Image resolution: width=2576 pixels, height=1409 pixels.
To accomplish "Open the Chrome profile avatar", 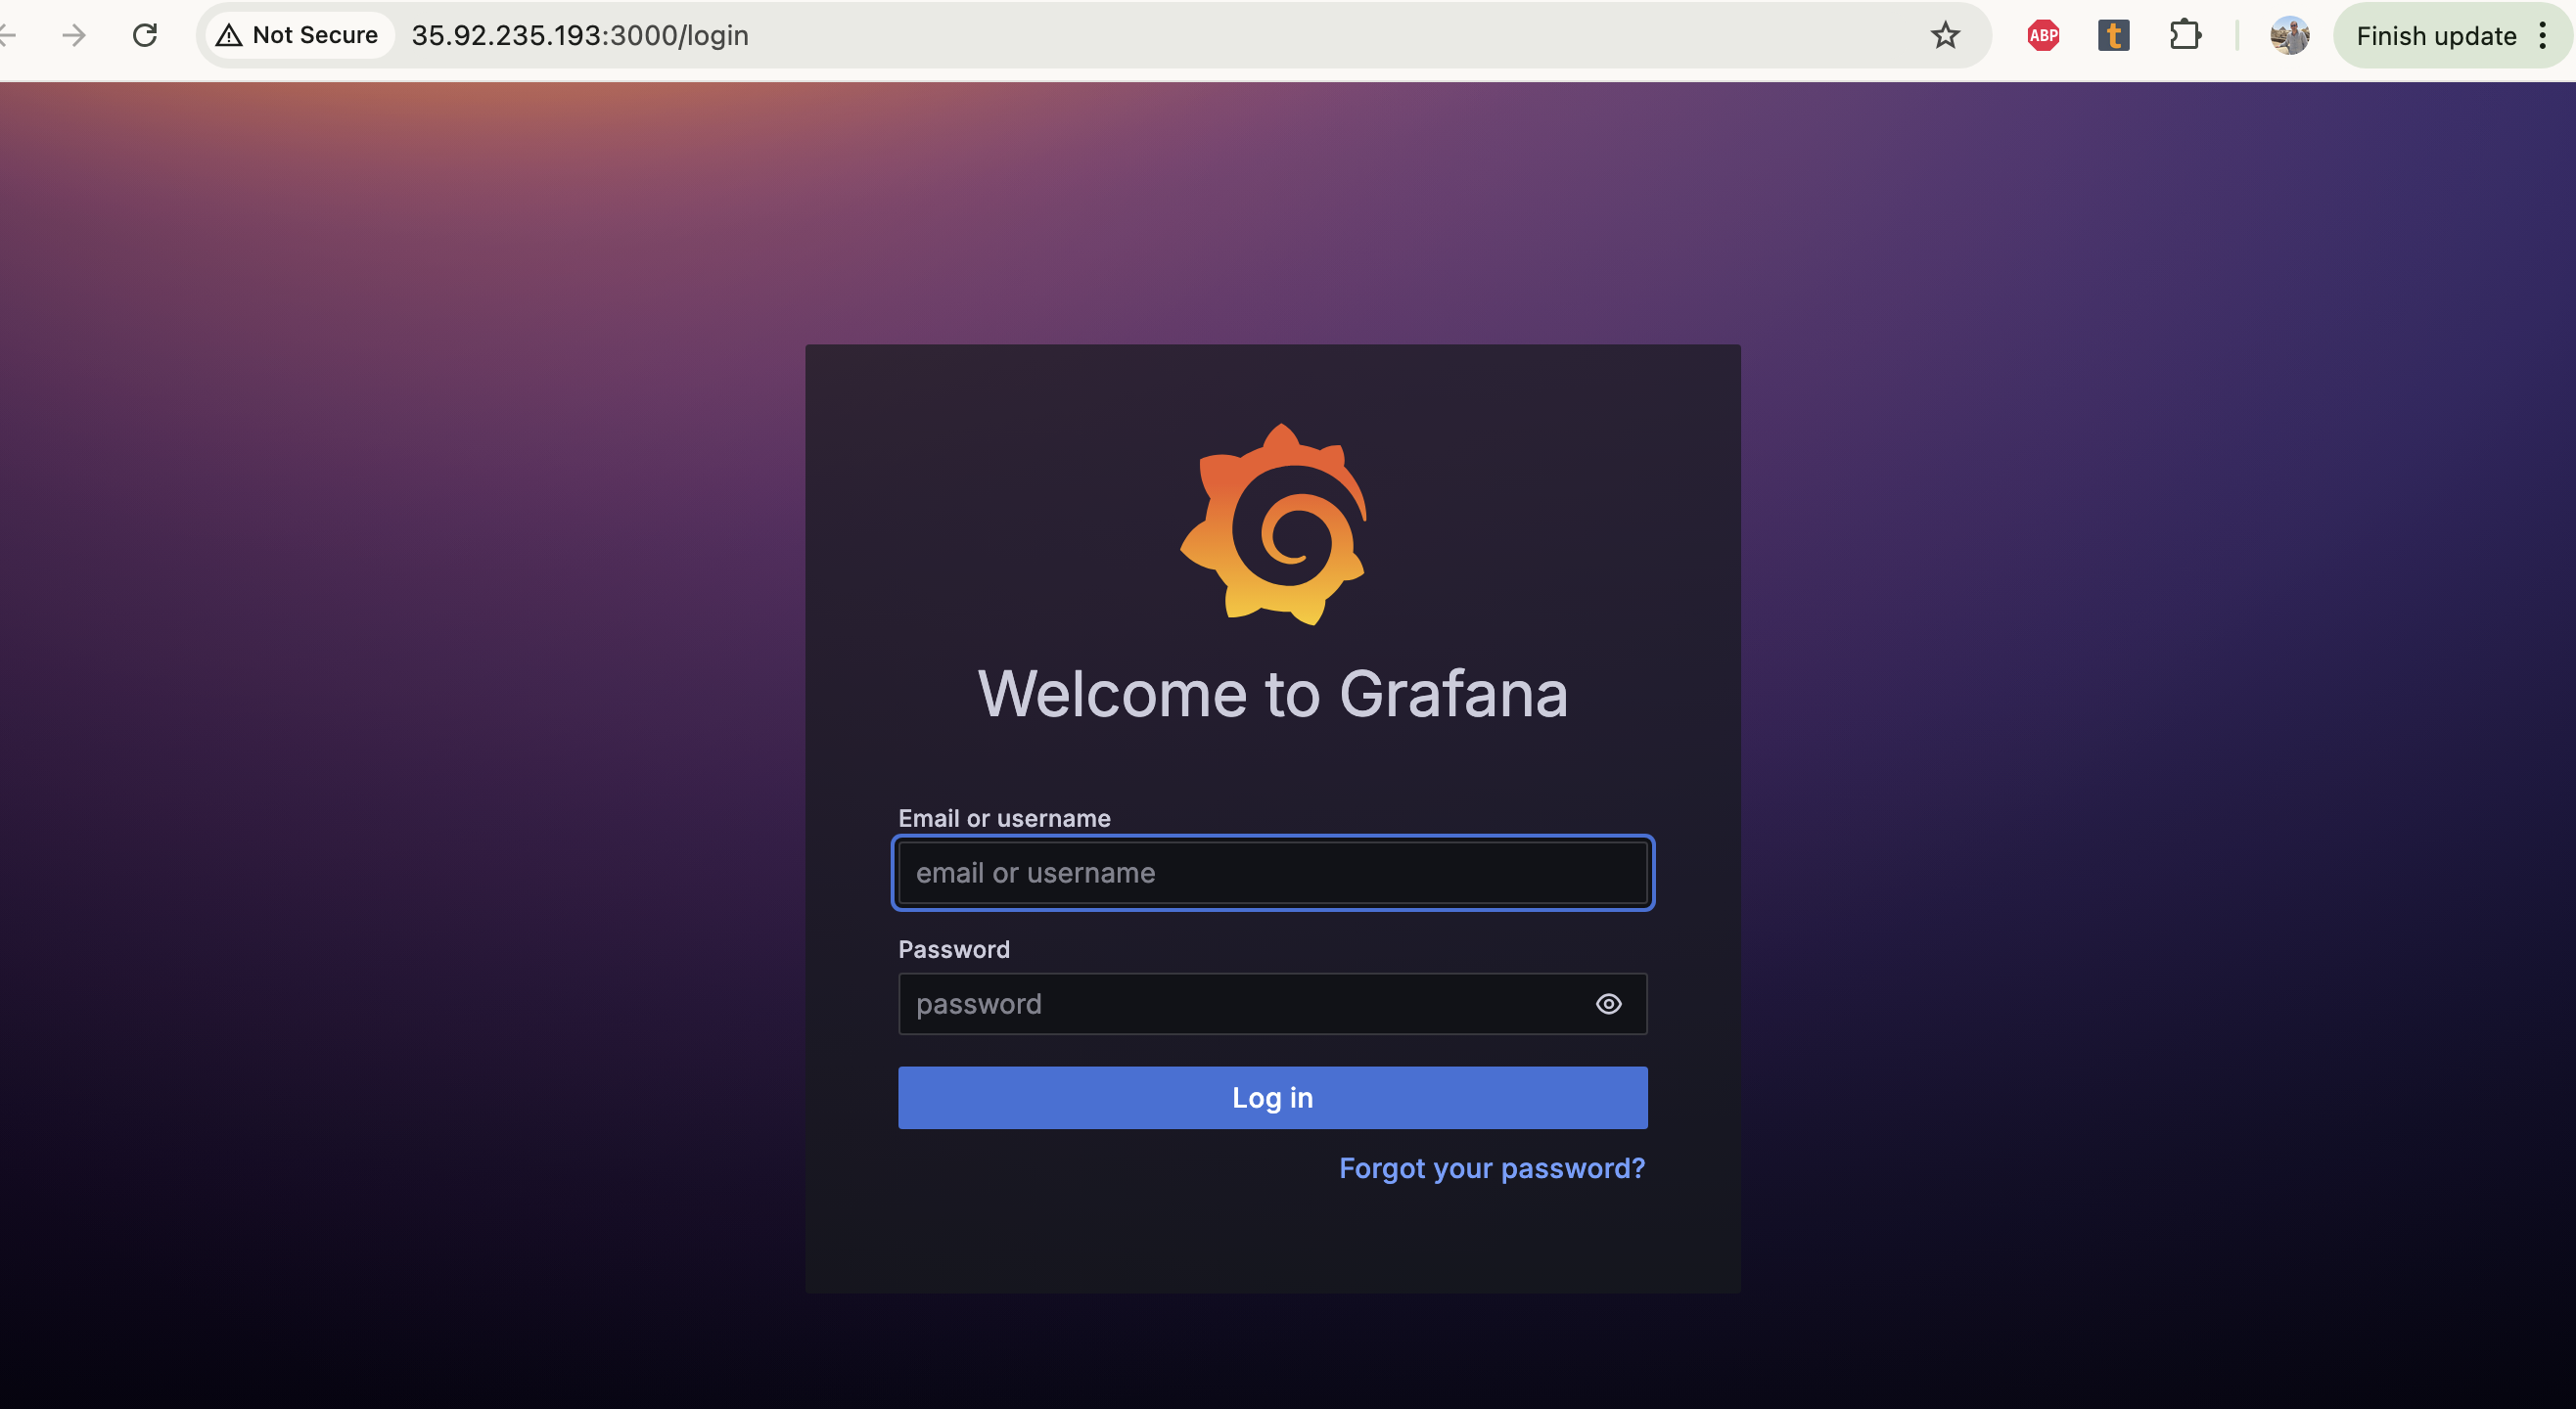I will 2289,36.
